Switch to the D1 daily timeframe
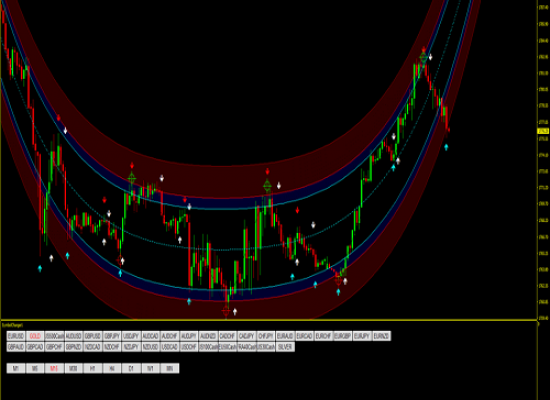The width and height of the screenshot is (550, 400). coord(131,368)
